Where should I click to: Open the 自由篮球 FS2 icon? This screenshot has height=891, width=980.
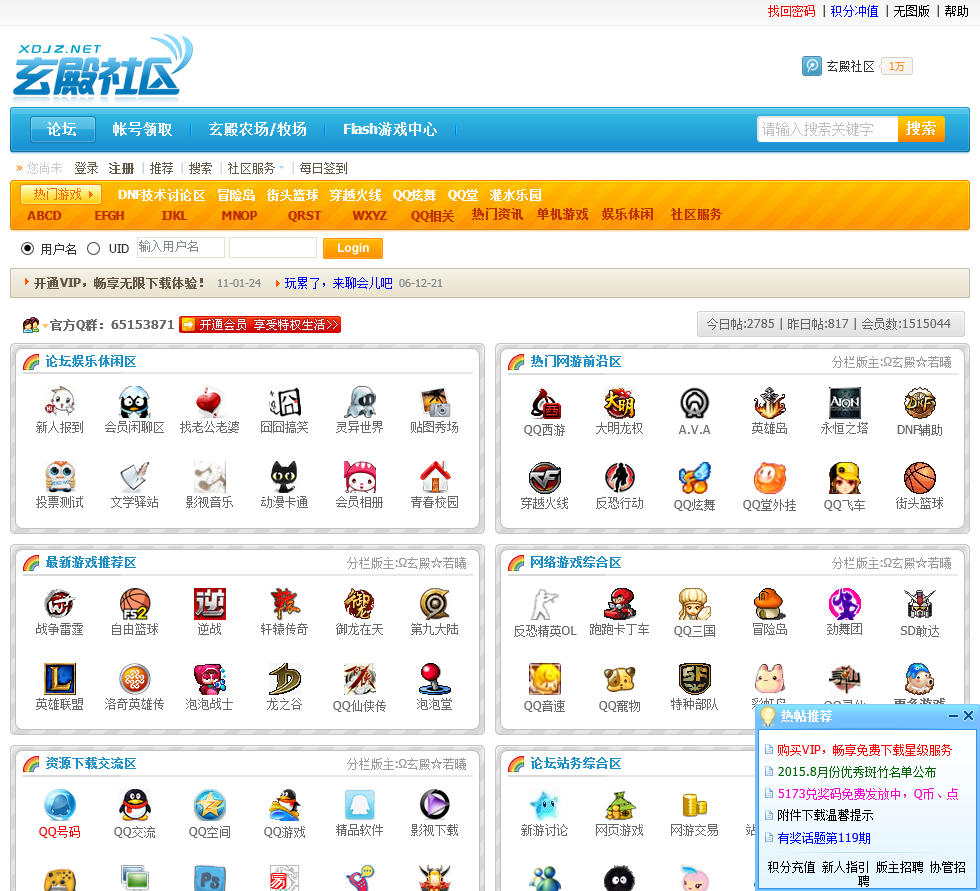(x=134, y=604)
